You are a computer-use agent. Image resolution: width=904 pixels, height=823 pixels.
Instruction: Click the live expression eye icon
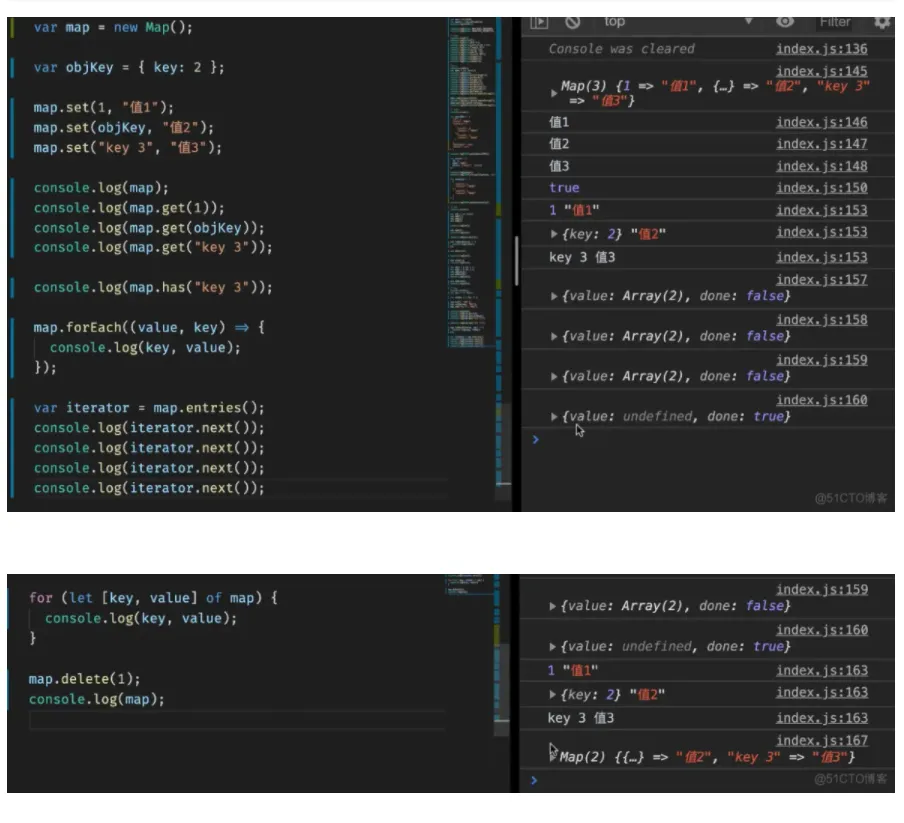click(785, 22)
